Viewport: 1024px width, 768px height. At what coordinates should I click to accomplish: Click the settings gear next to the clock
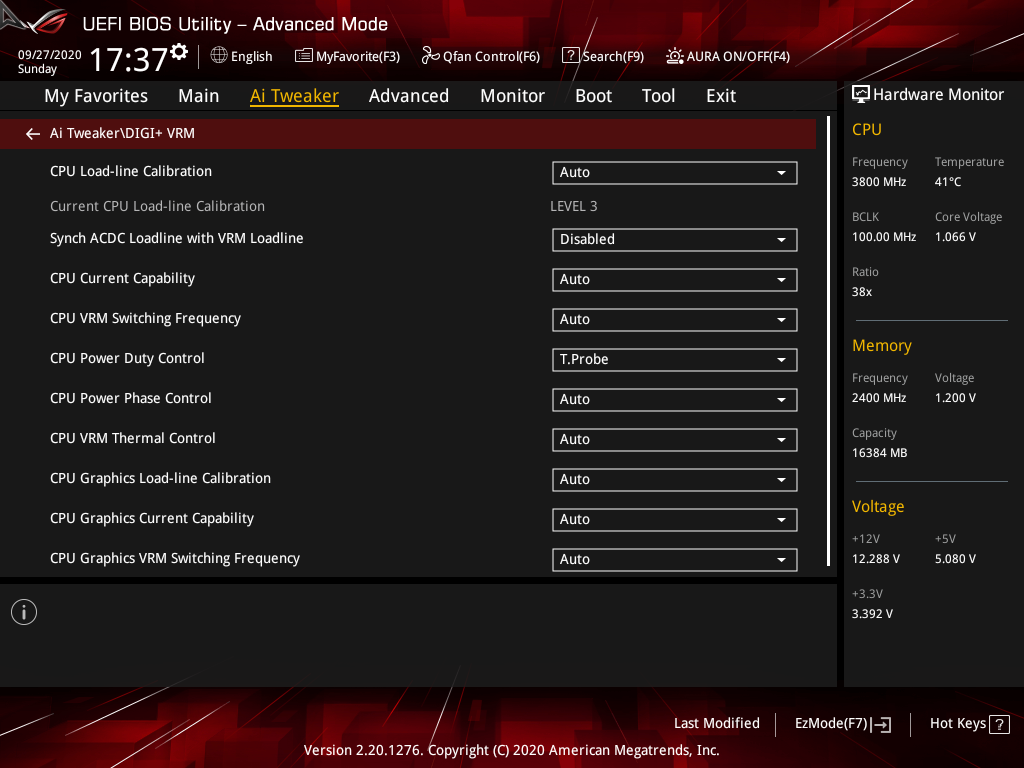[179, 52]
